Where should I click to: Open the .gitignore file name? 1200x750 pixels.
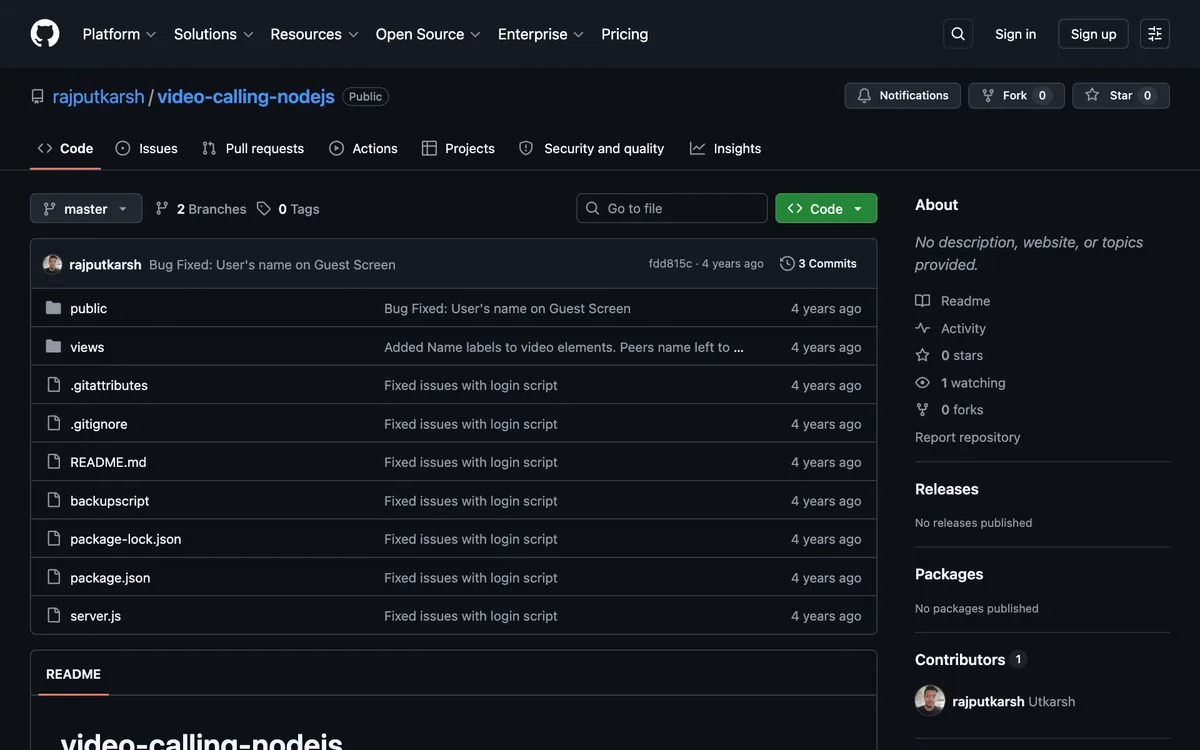pos(98,424)
